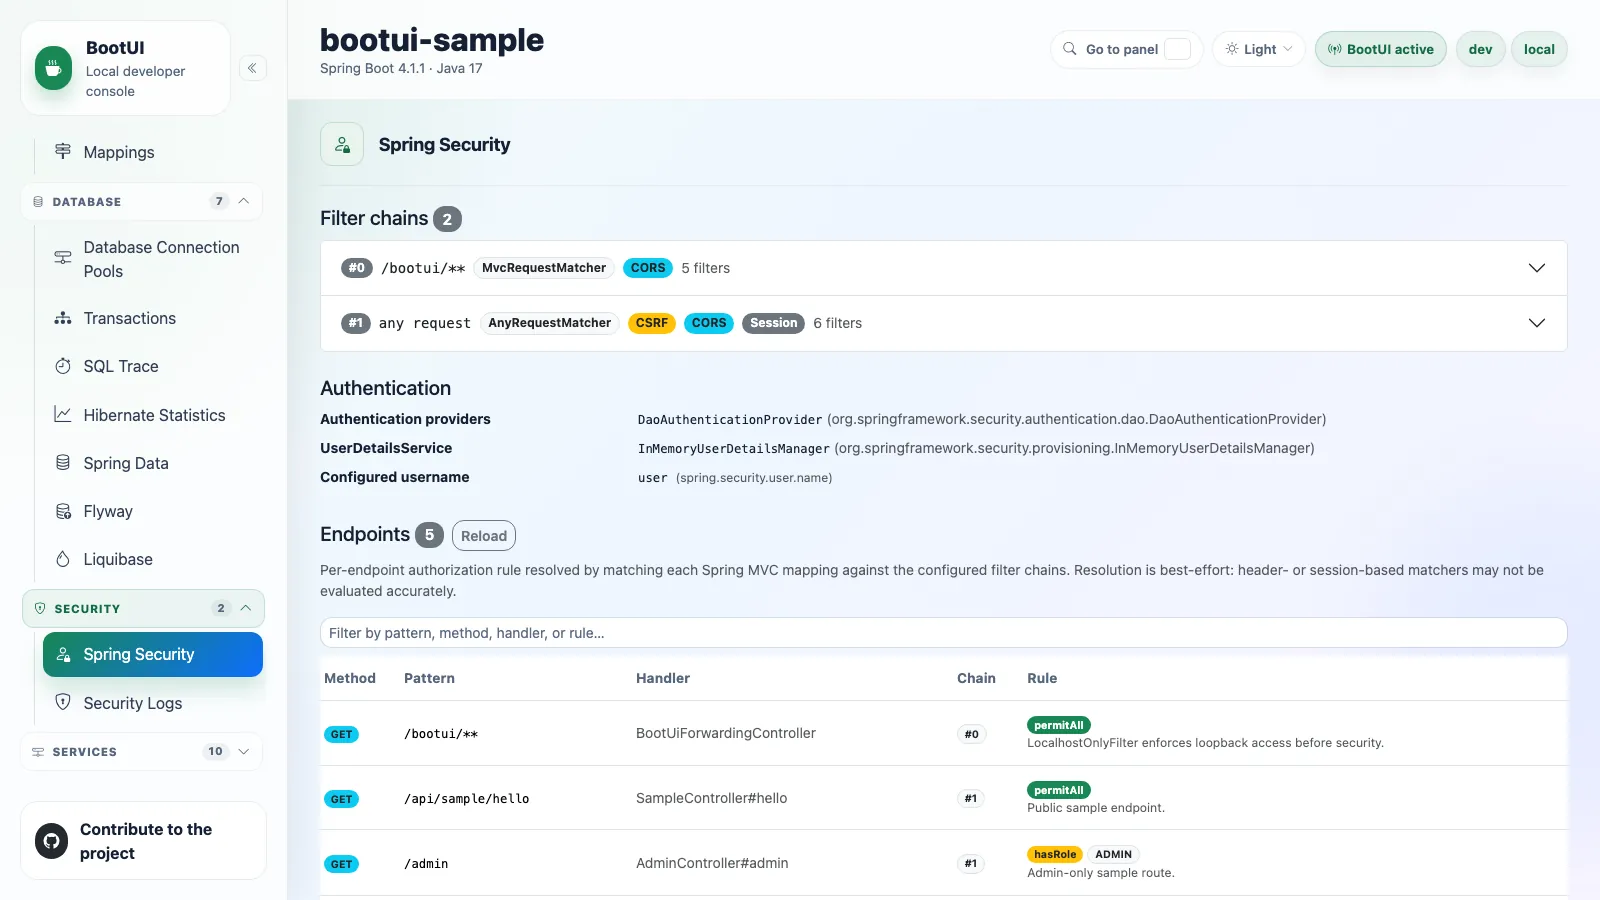Collapse the SECURITY sidebar section
Image resolution: width=1600 pixels, height=900 pixels.
coord(245,608)
